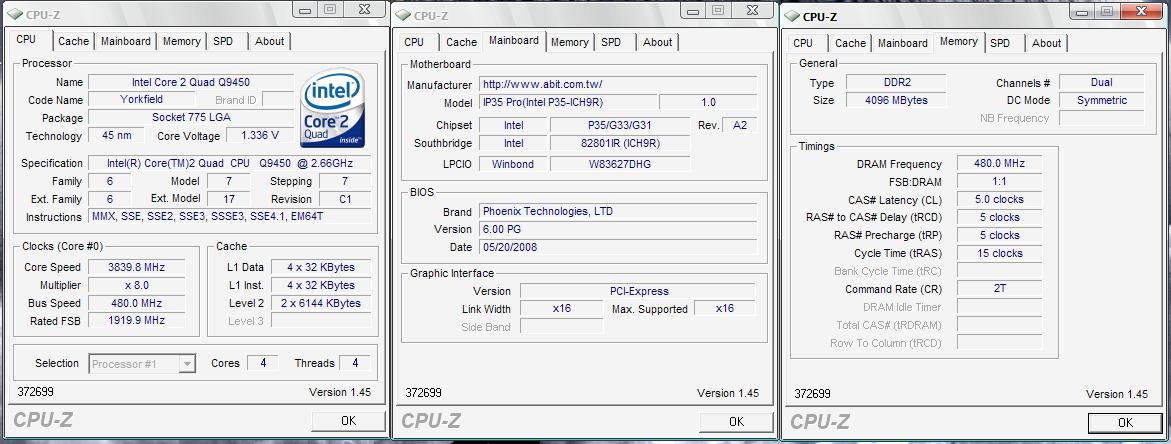Click the Instructions field listing MMX, SSE
Screen dimensions: 1171x444
[x=230, y=217]
